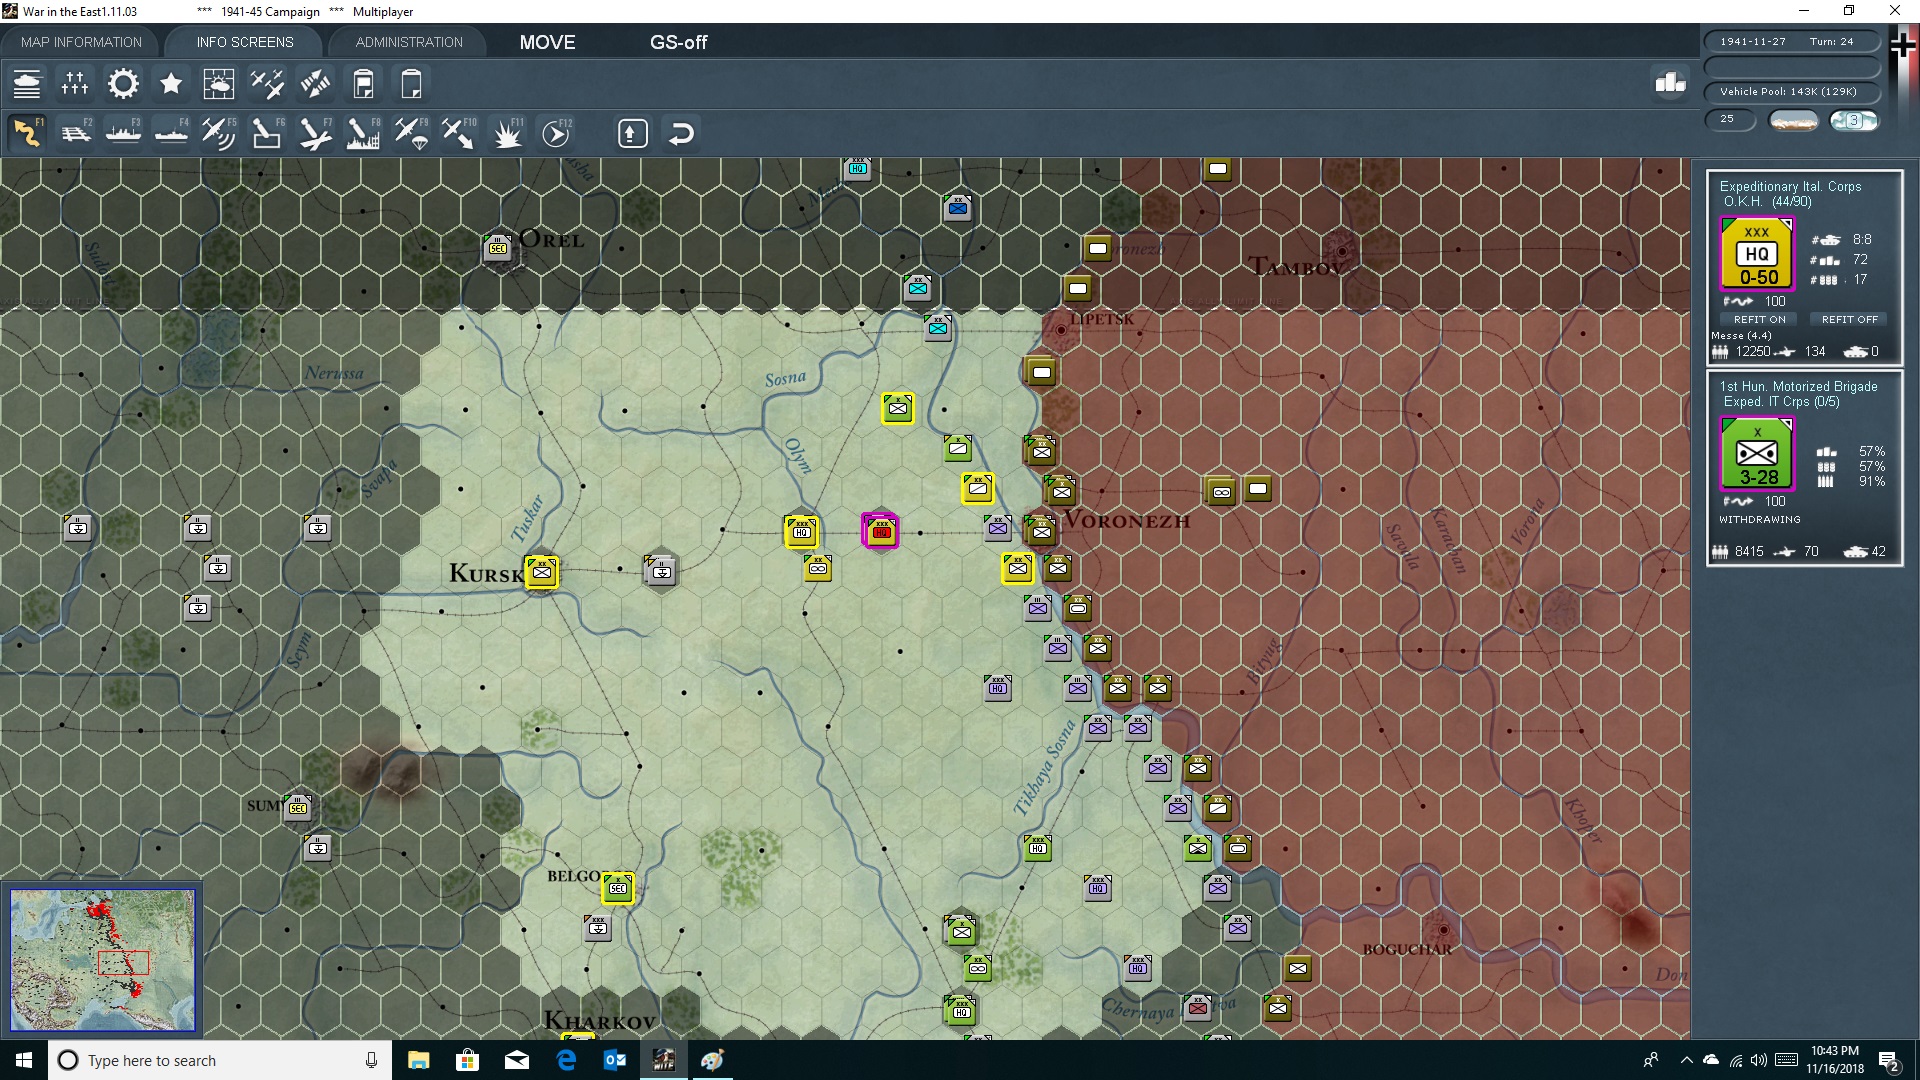The height and width of the screenshot is (1080, 1920).
Task: Open the blank clipboard log icon
Action: 411,84
